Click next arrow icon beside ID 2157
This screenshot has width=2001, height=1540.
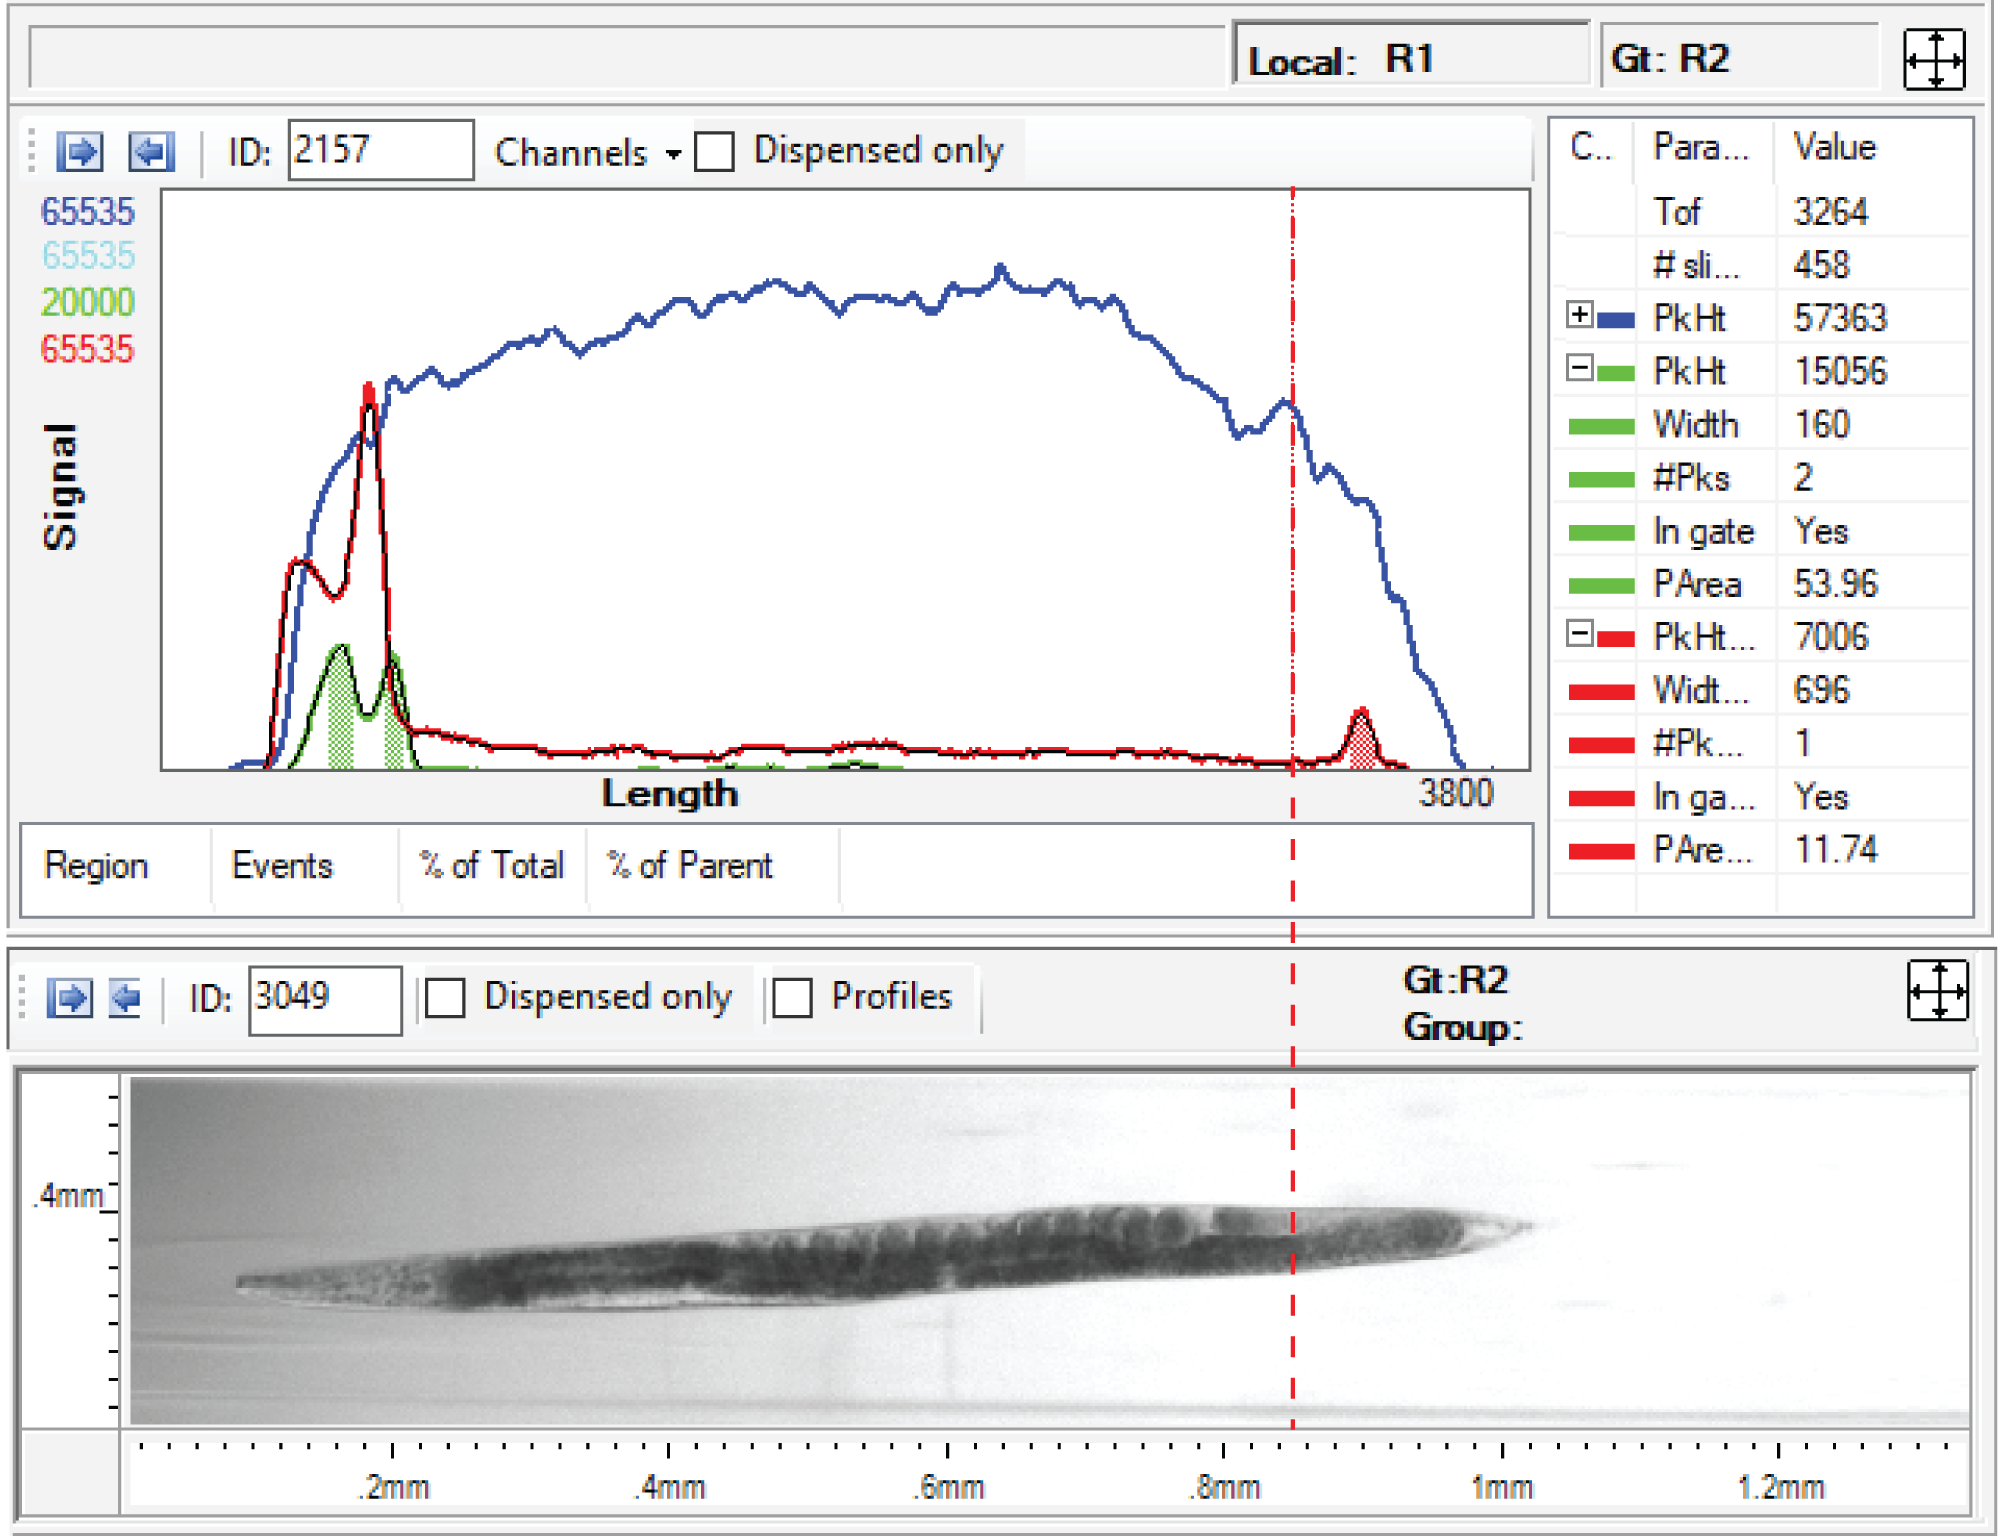pos(80,152)
